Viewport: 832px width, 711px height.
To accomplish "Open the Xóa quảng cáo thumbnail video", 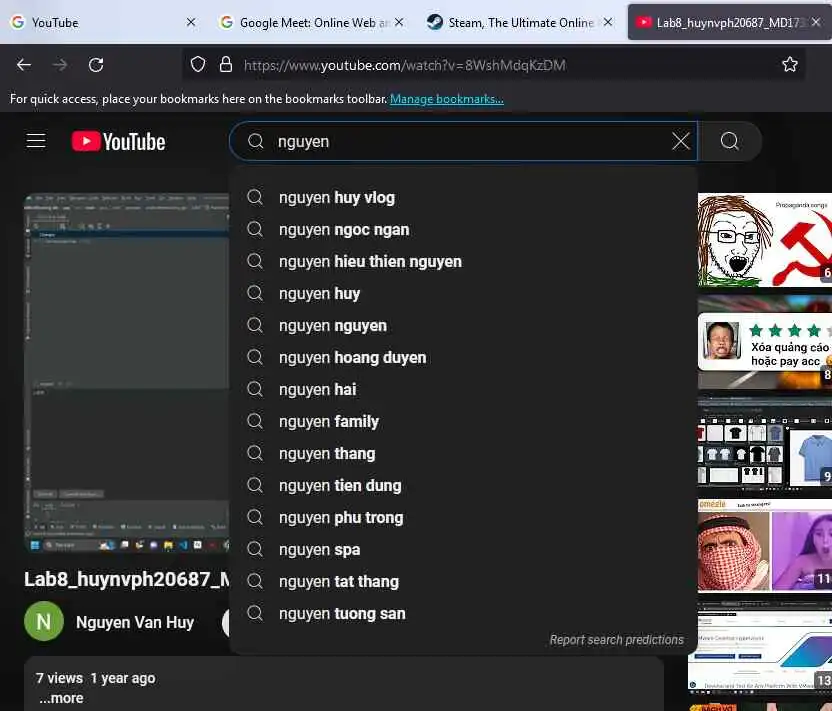I will coord(765,343).
